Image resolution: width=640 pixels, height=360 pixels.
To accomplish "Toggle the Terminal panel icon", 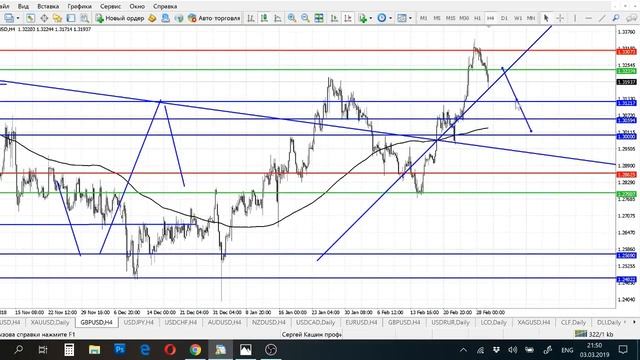I will point(71,18).
